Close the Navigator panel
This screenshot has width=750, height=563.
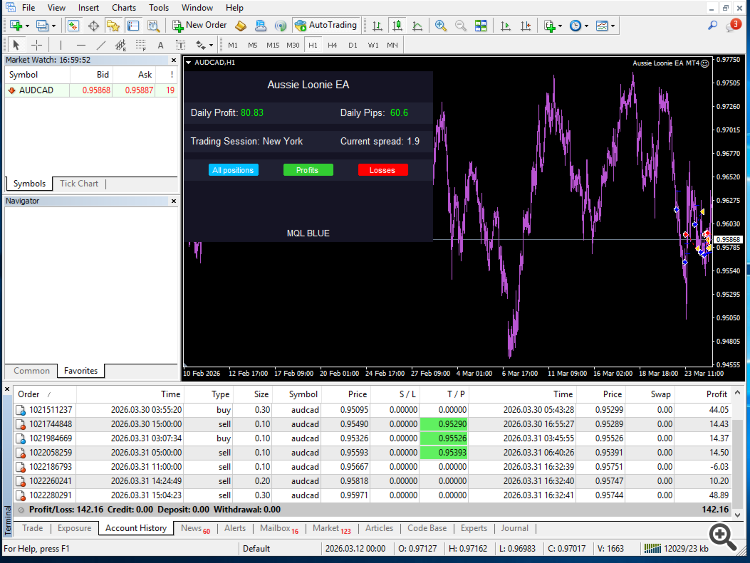click(x=174, y=201)
